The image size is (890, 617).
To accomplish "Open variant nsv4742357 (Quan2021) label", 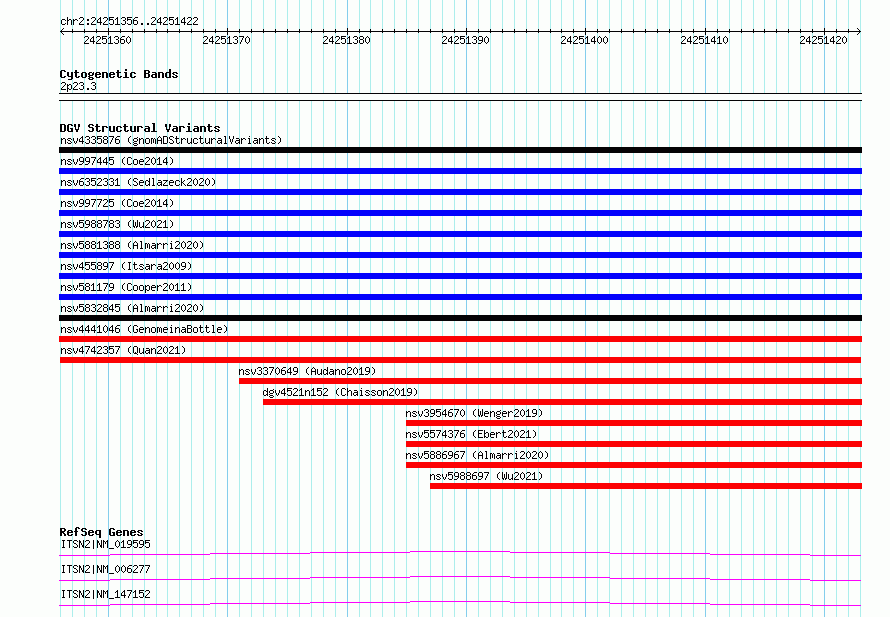I will 123,350.
